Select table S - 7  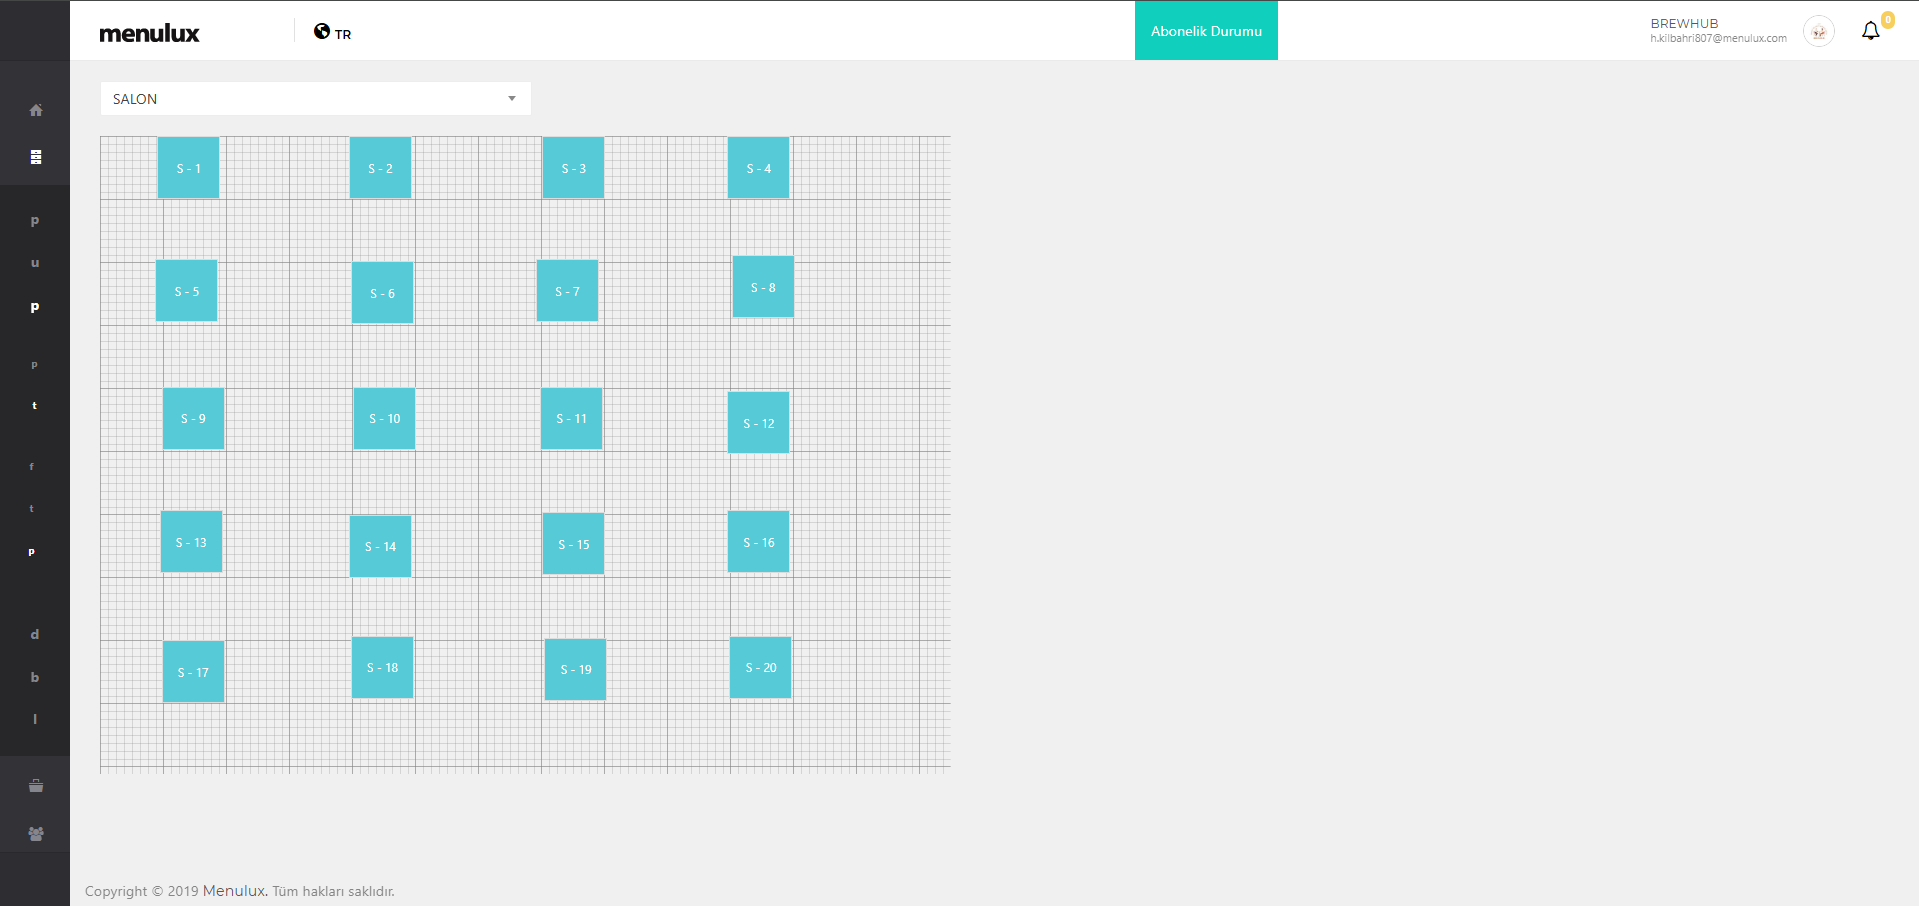click(567, 291)
